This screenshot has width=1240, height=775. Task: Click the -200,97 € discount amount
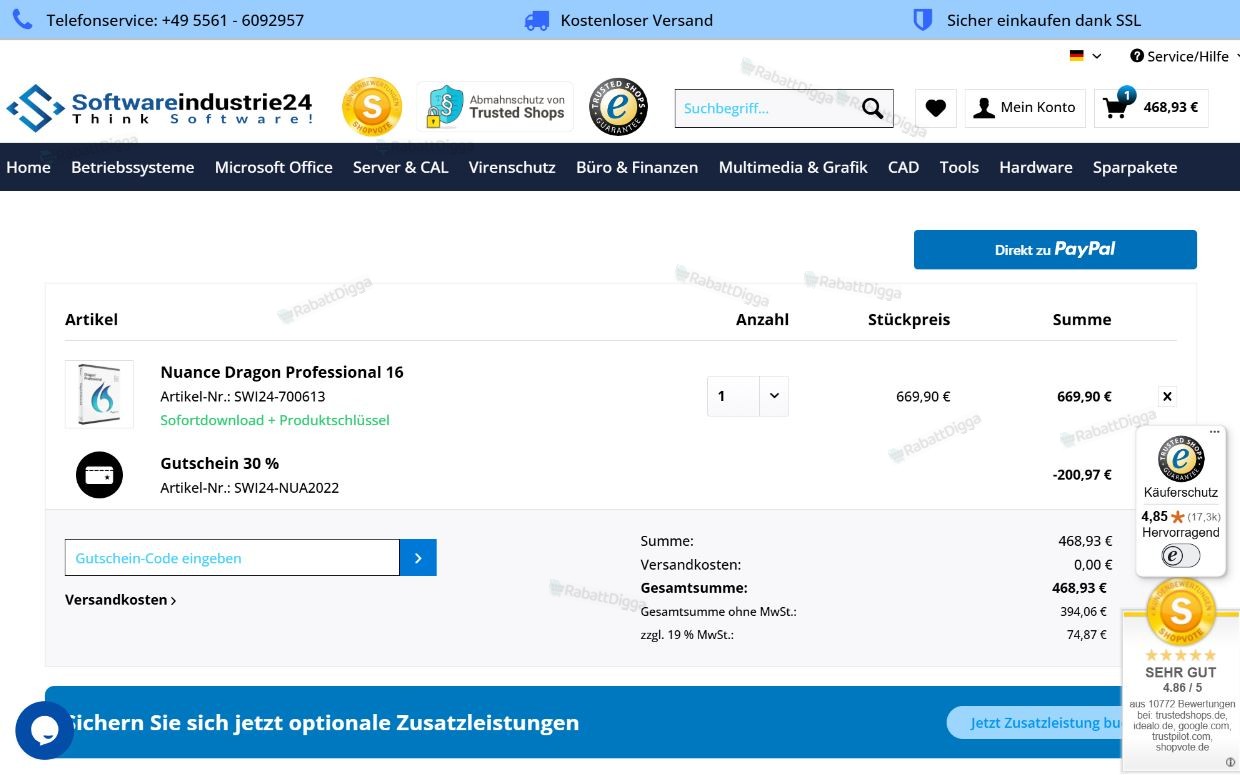[x=1082, y=475]
